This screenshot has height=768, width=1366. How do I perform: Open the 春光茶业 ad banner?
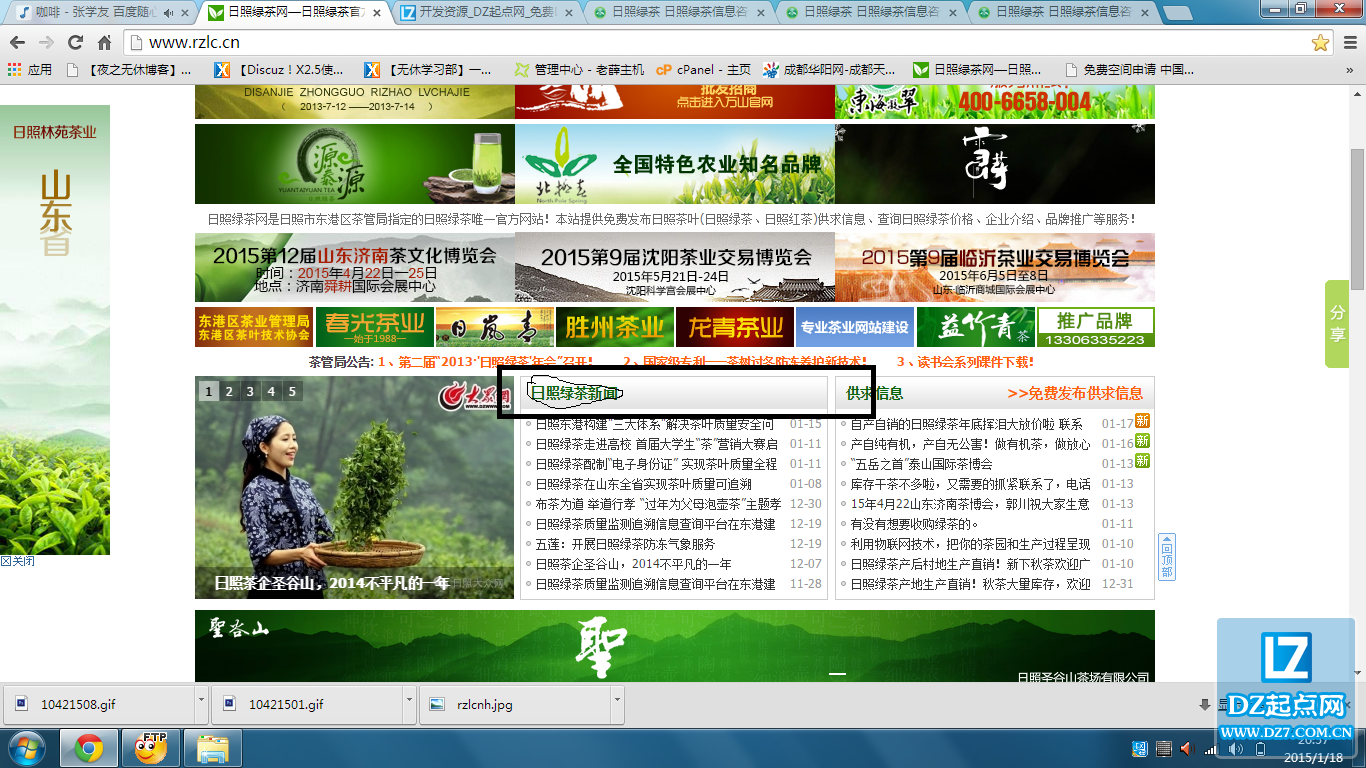tap(374, 327)
